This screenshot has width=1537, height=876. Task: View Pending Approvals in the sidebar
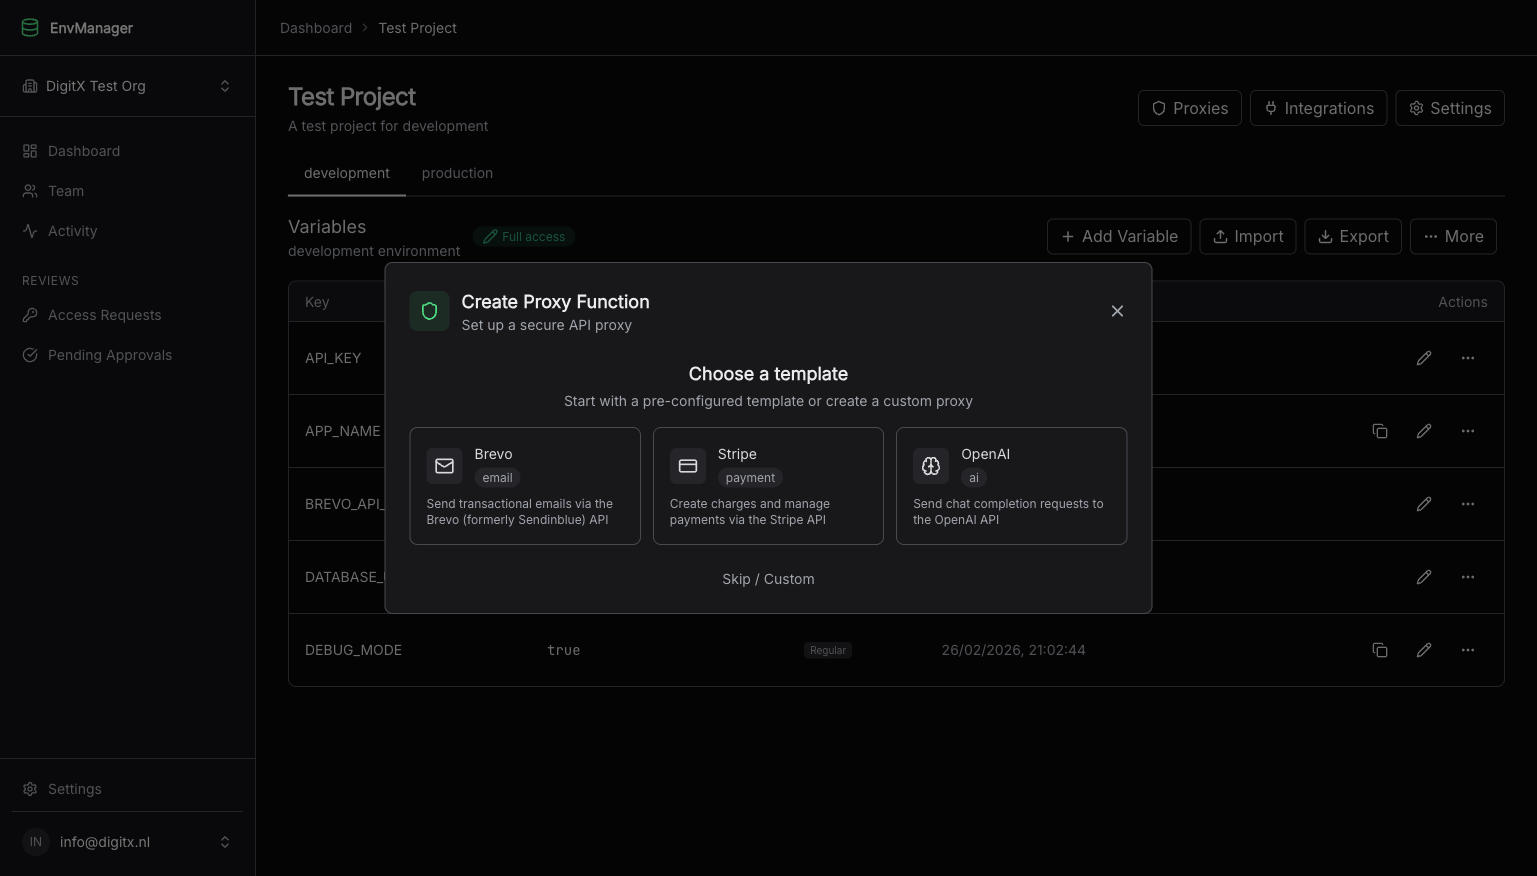[x=128, y=355]
